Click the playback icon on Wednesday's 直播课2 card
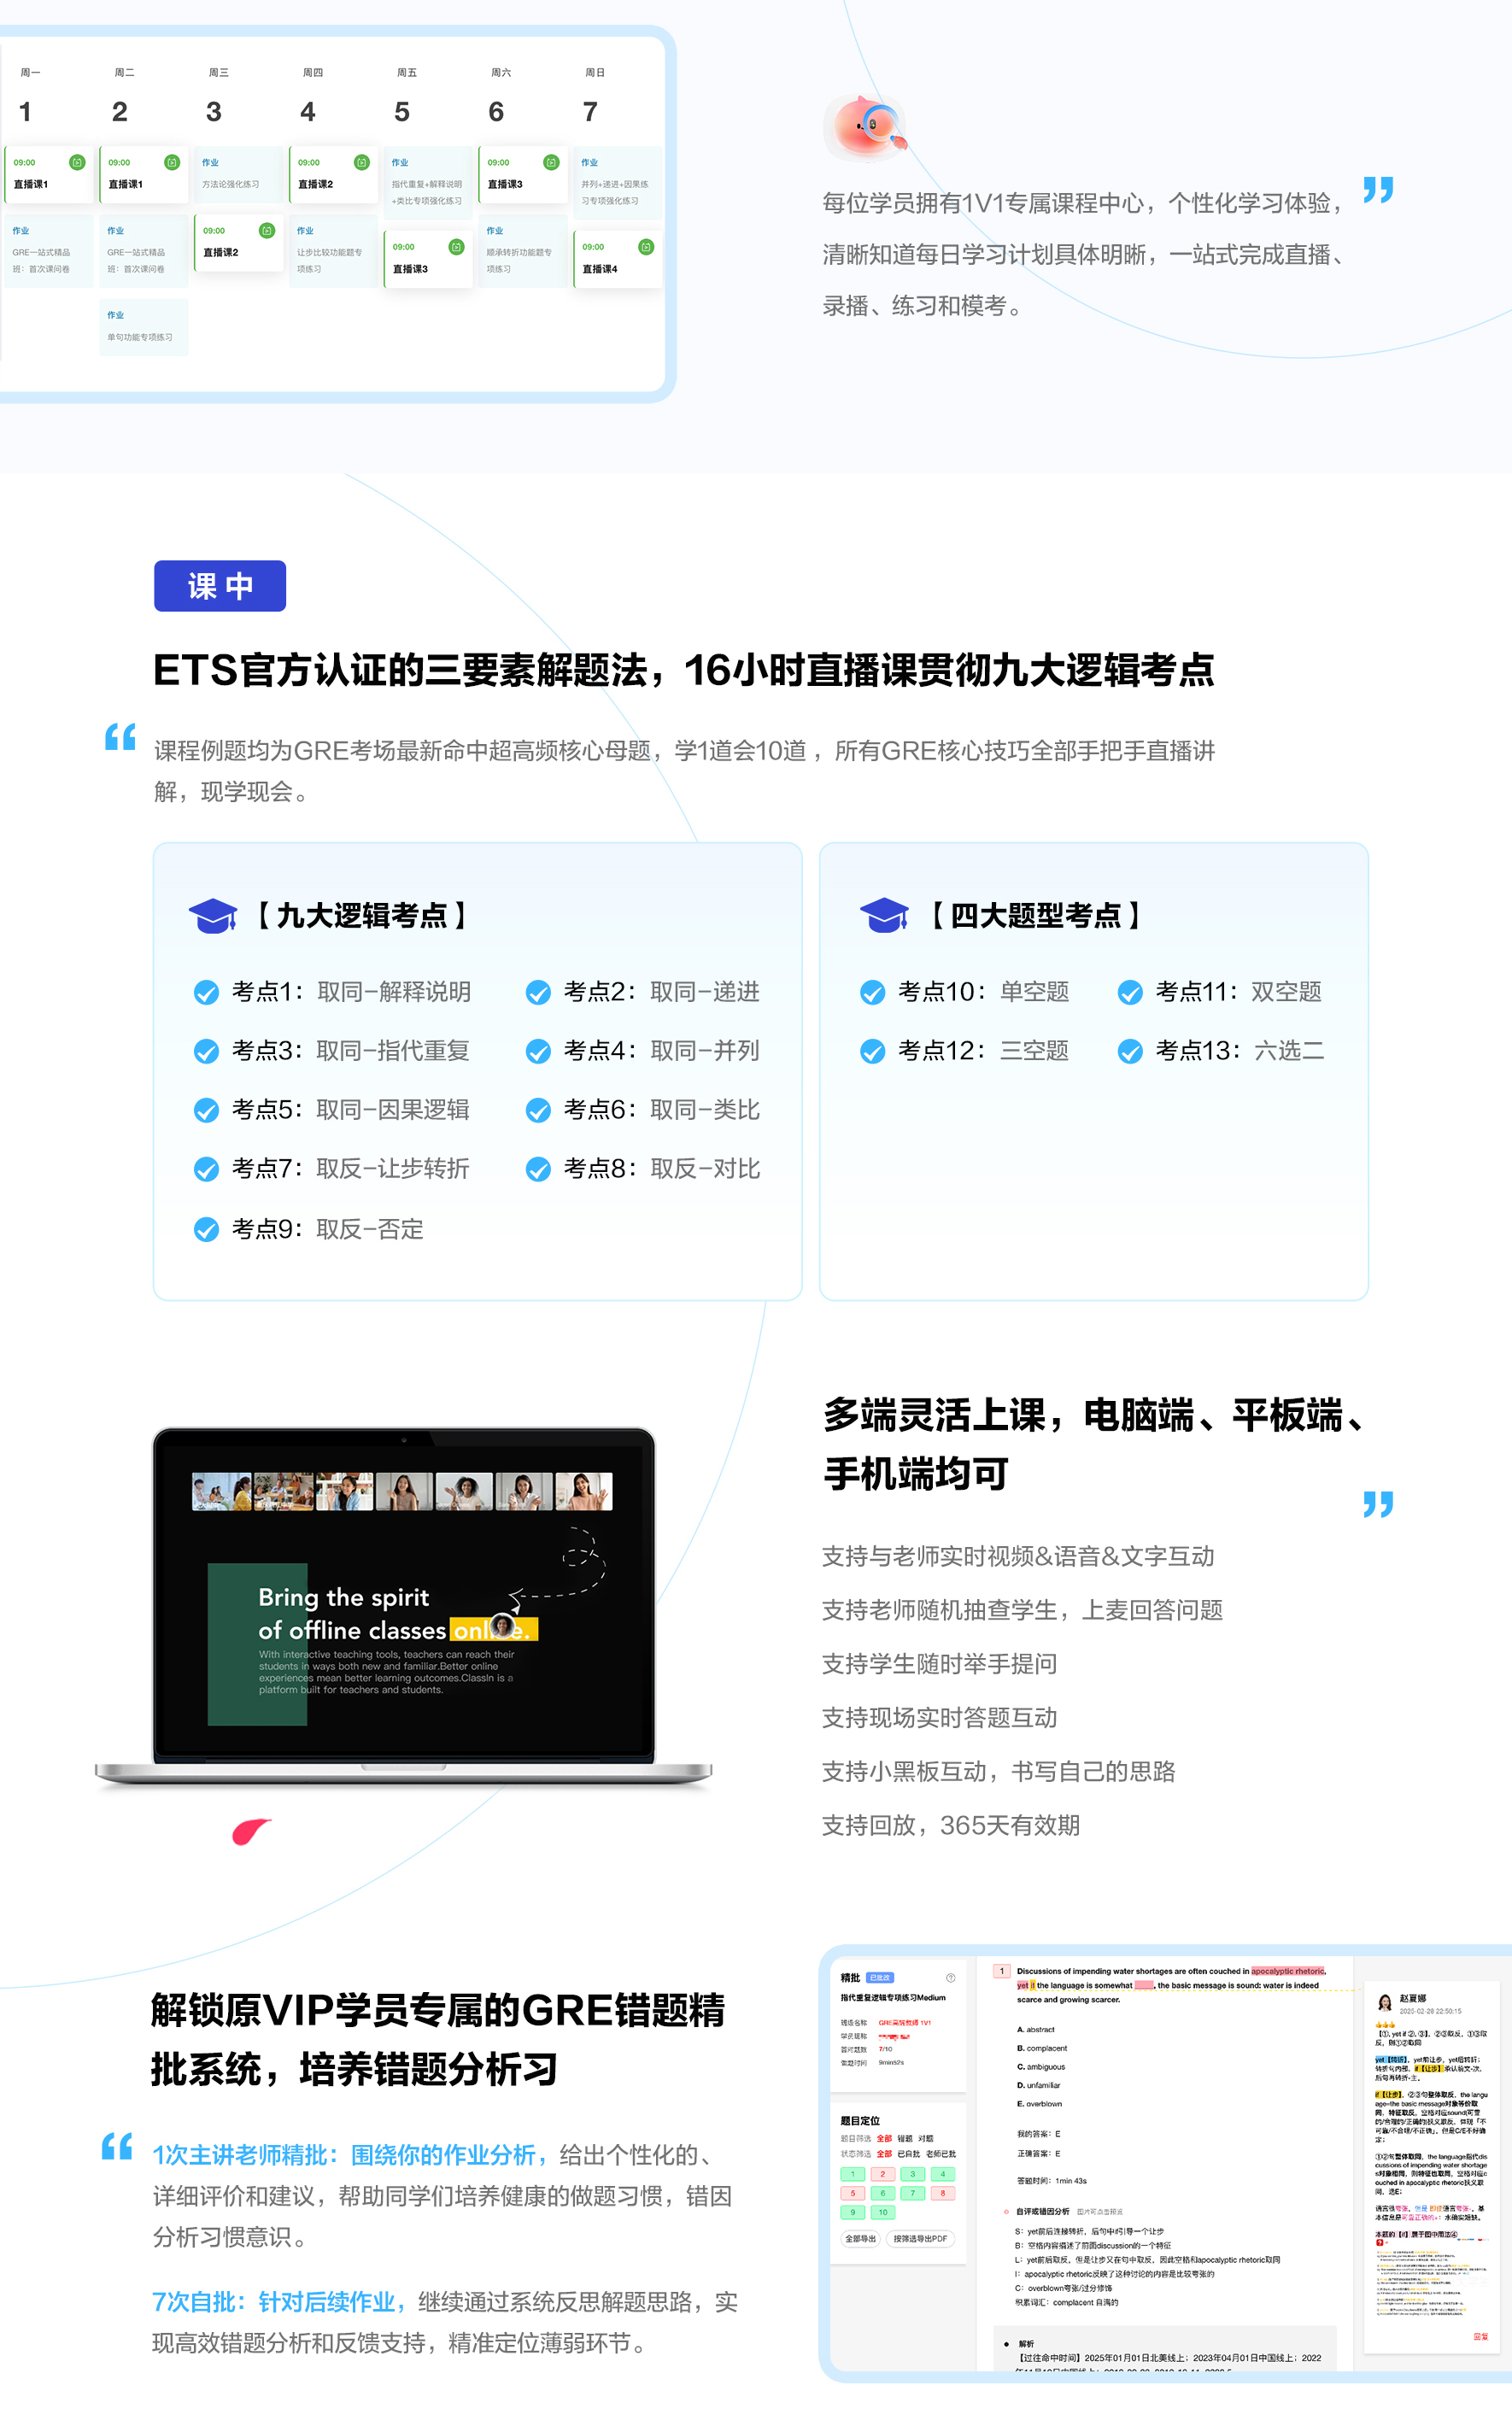 pyautogui.click(x=266, y=230)
